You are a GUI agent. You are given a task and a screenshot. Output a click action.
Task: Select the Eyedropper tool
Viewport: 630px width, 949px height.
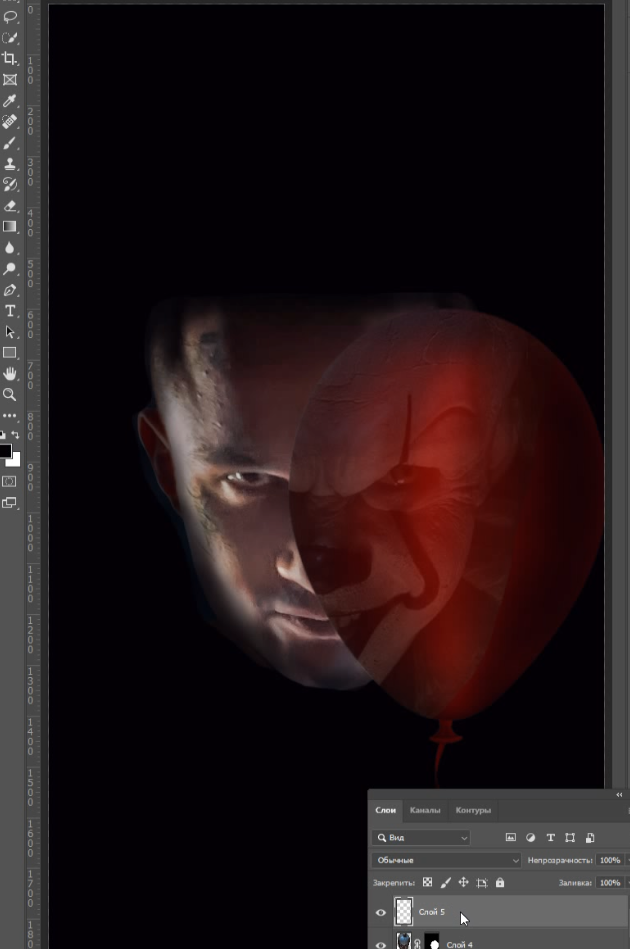tap(10, 100)
